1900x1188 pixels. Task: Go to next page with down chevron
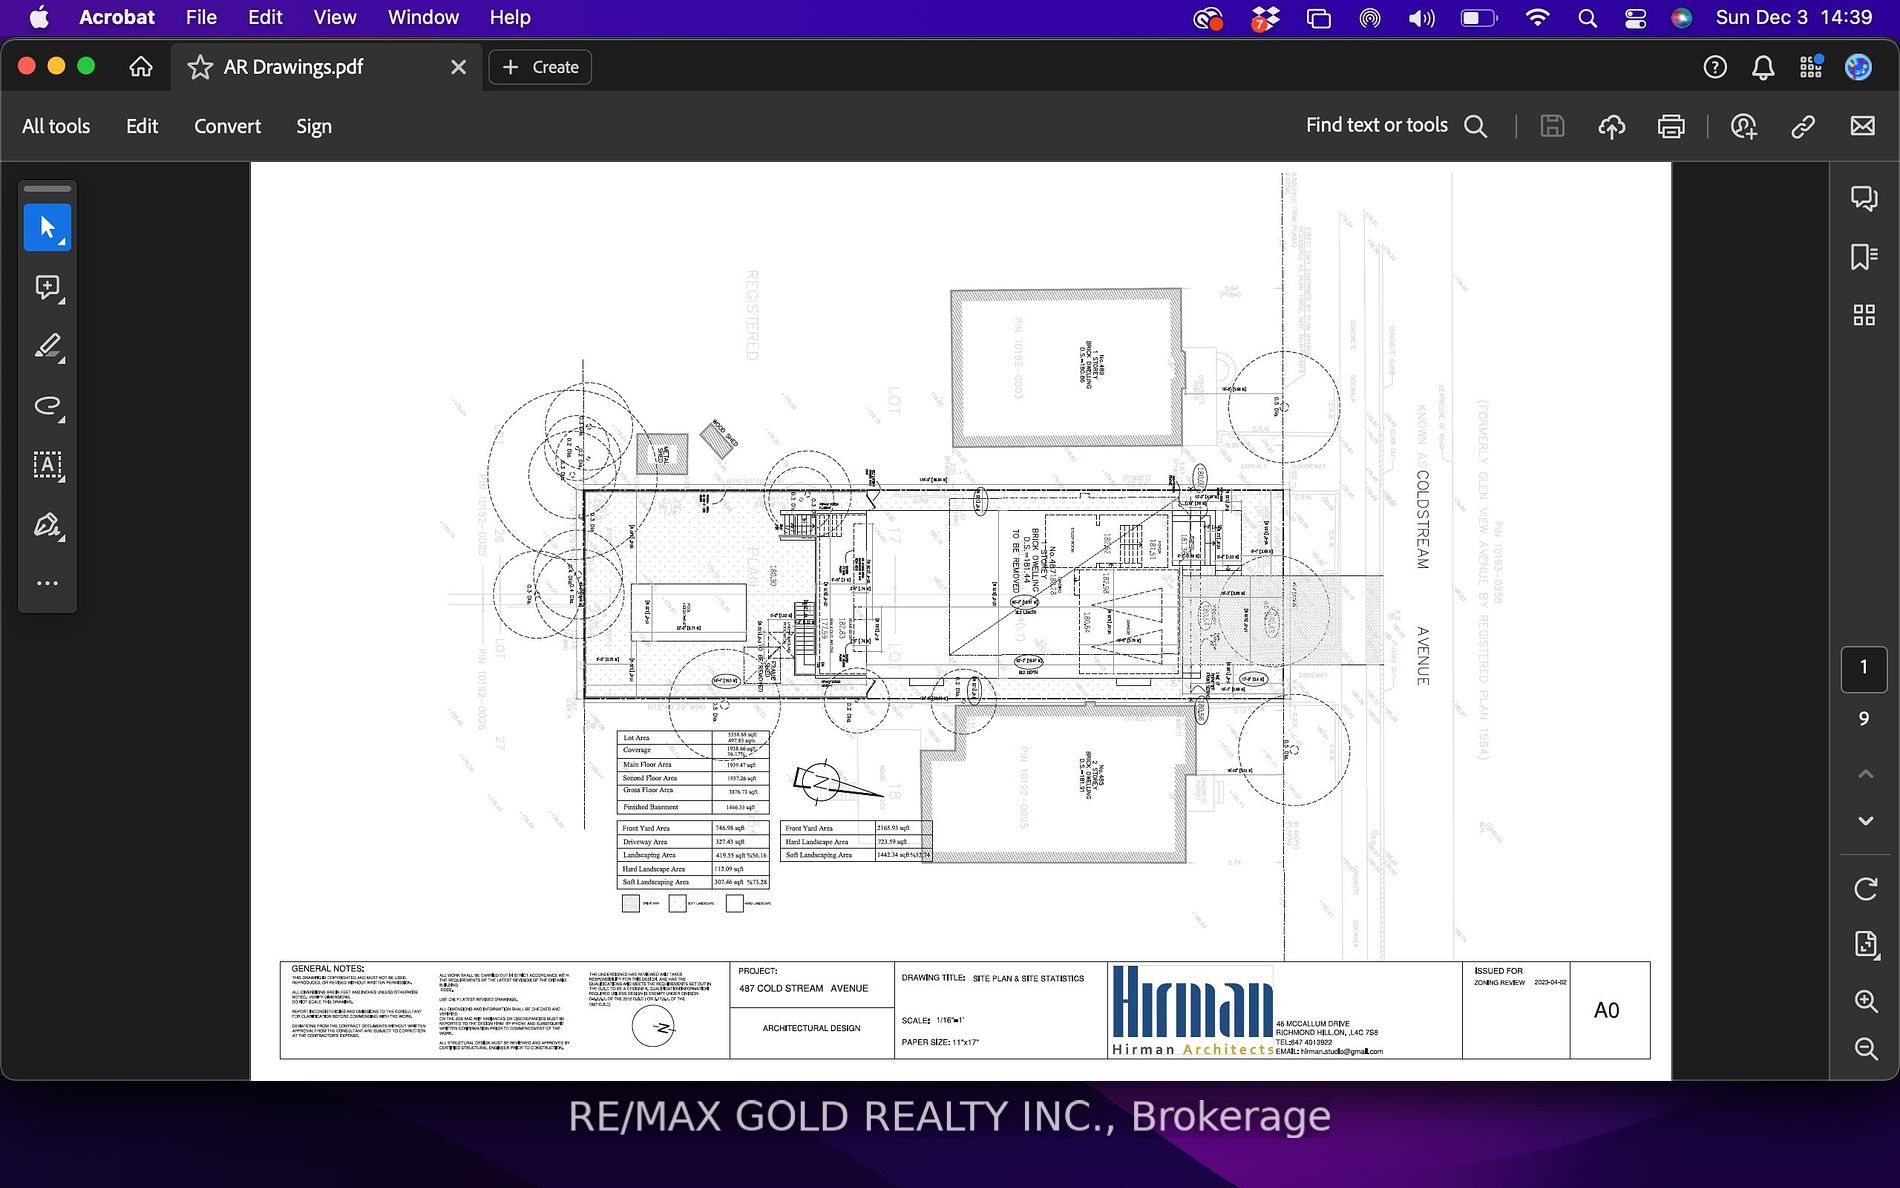click(1865, 821)
